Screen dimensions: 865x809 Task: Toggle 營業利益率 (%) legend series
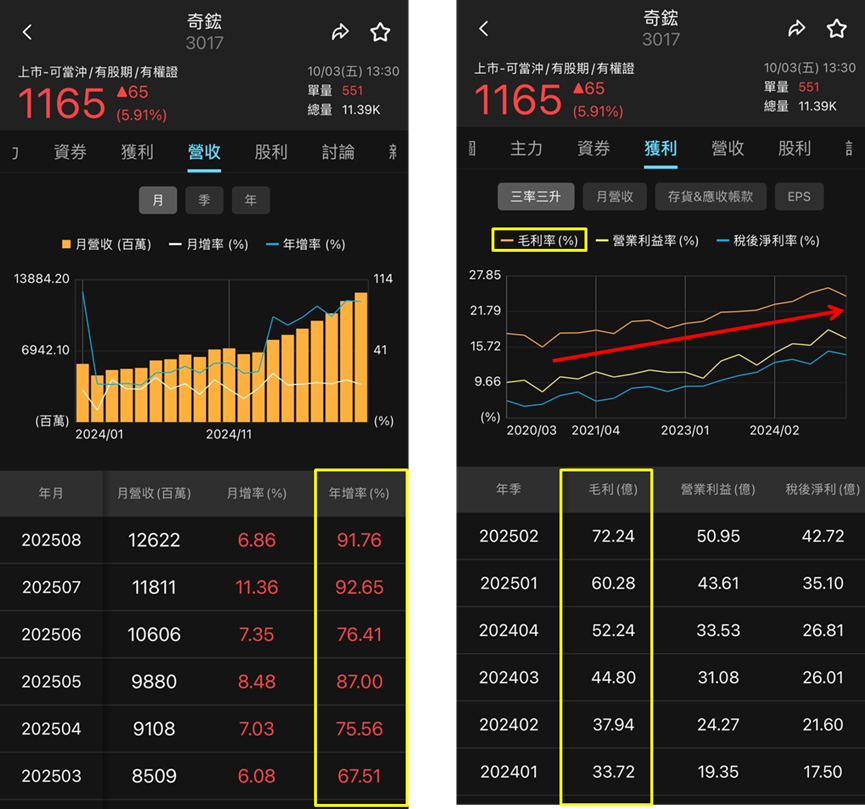[647, 241]
